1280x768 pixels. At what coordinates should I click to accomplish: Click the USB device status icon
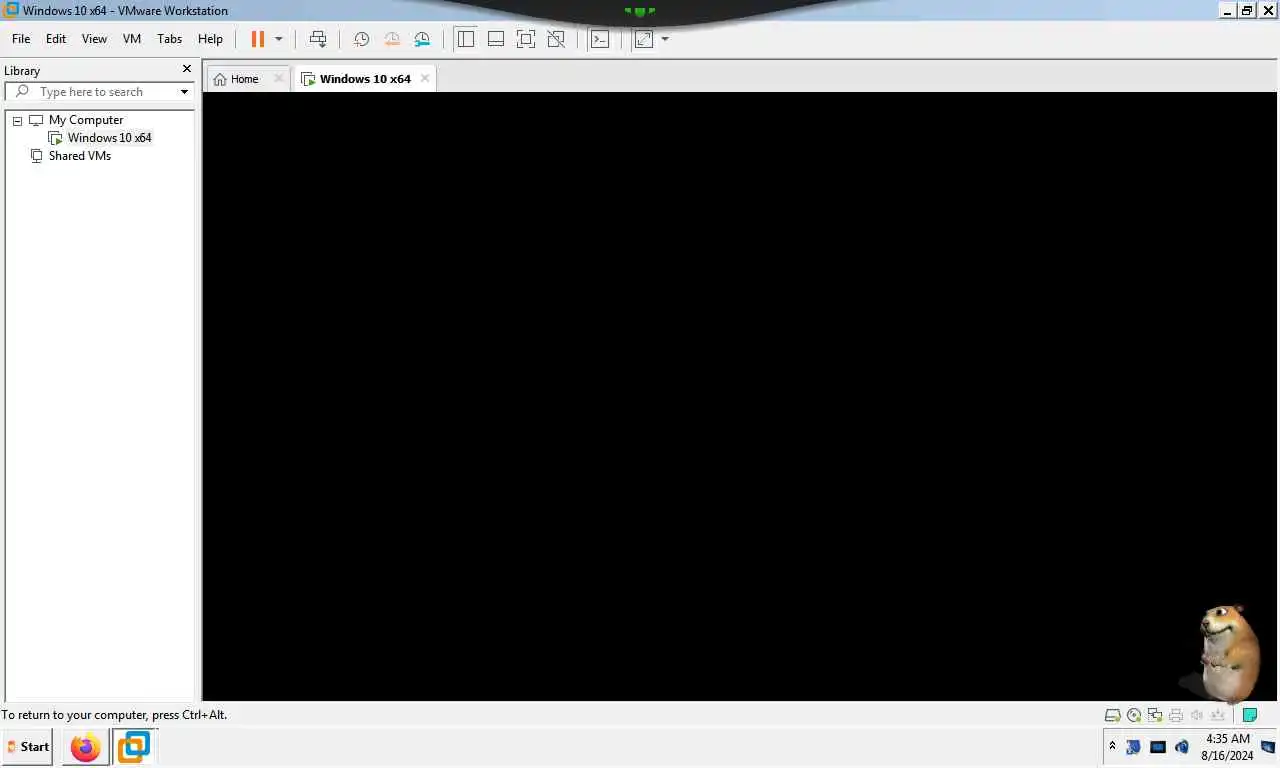[x=1218, y=715]
